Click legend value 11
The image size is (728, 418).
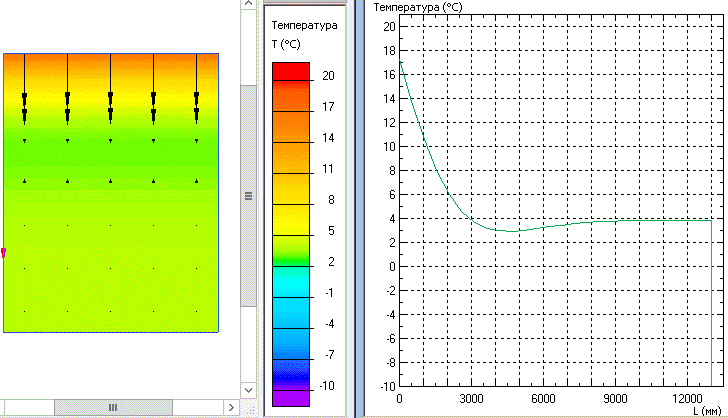(x=328, y=169)
